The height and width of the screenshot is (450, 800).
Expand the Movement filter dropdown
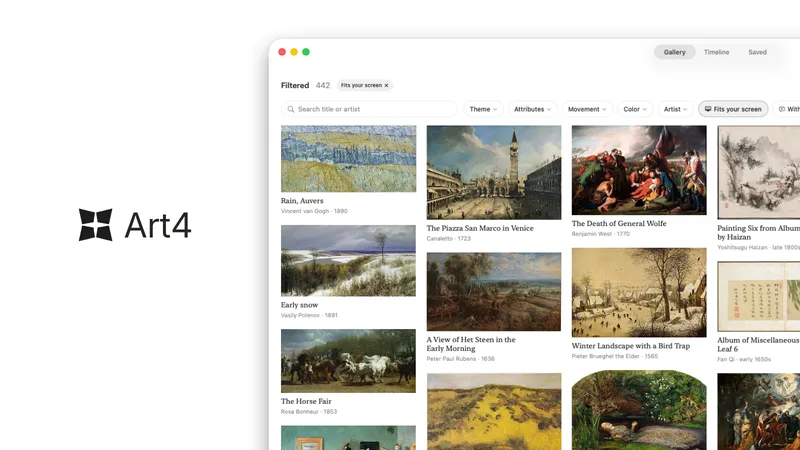pyautogui.click(x=587, y=109)
